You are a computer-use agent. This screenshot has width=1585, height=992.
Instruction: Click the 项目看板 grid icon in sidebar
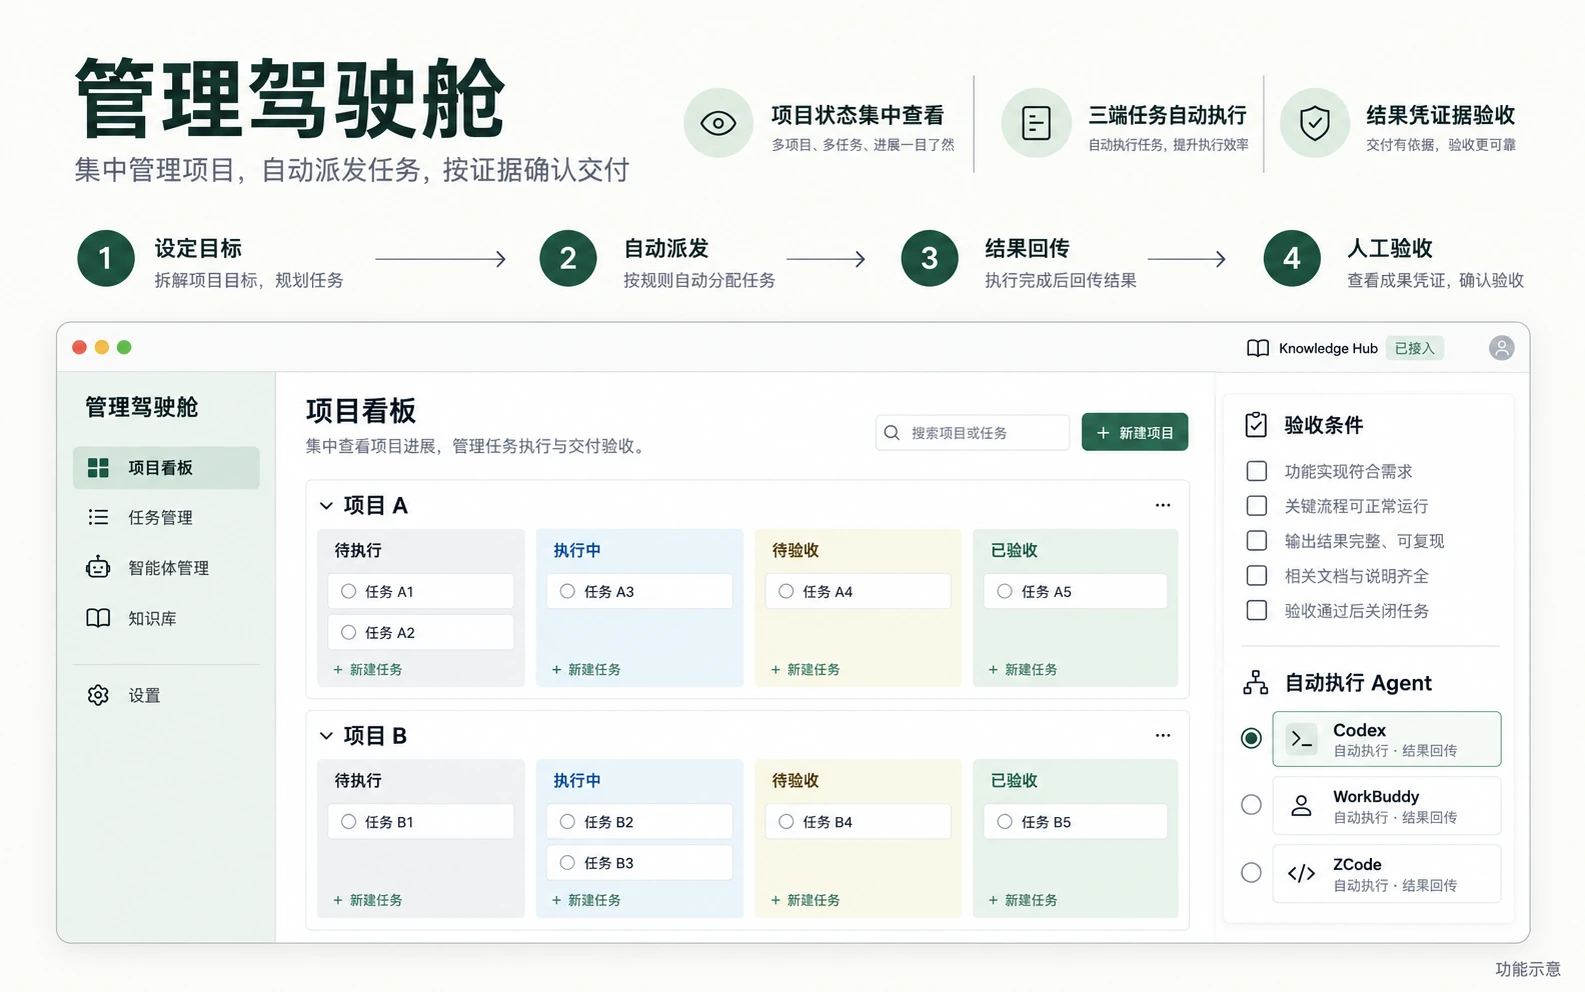point(98,468)
